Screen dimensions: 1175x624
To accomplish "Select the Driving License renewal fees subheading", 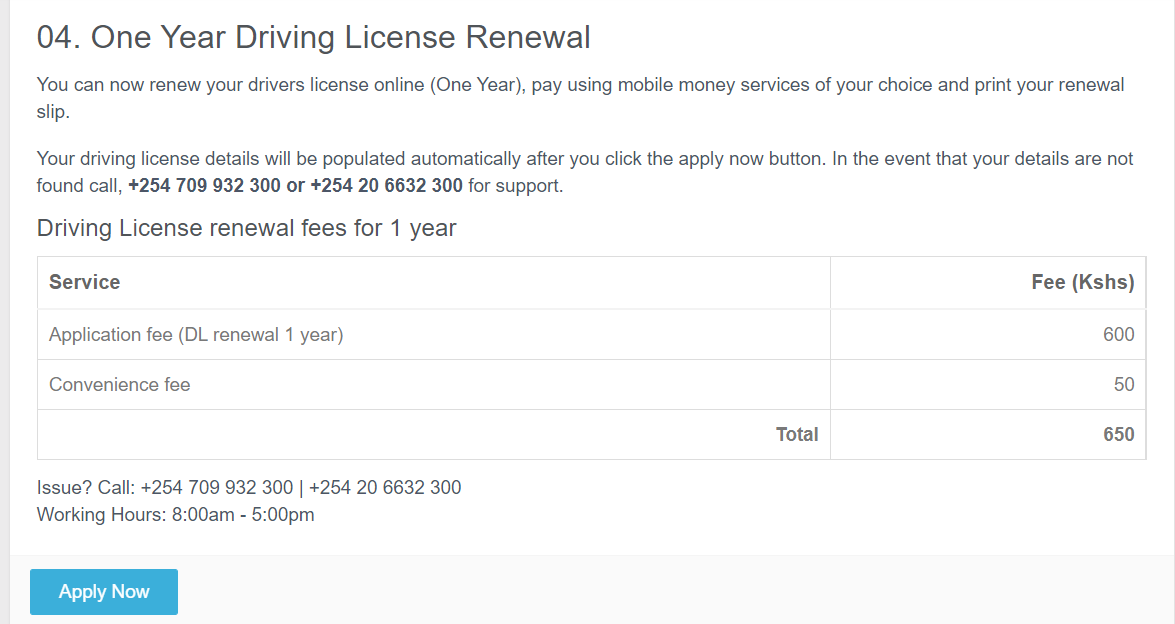I will point(246,228).
